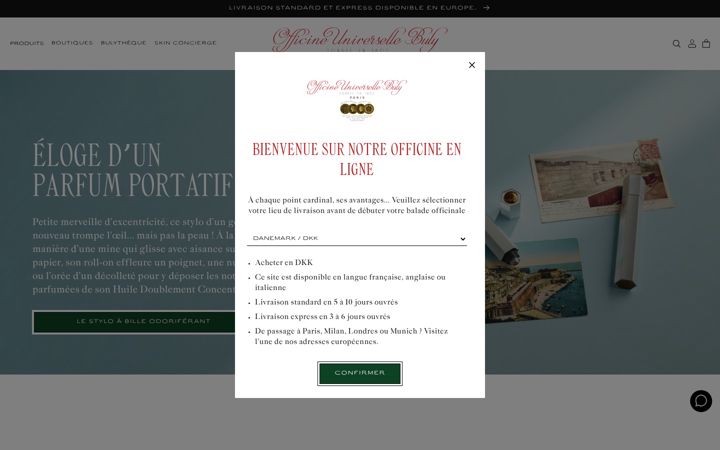The width and height of the screenshot is (720, 450).
Task: Click the CONFIRMER button
Action: (x=360, y=373)
